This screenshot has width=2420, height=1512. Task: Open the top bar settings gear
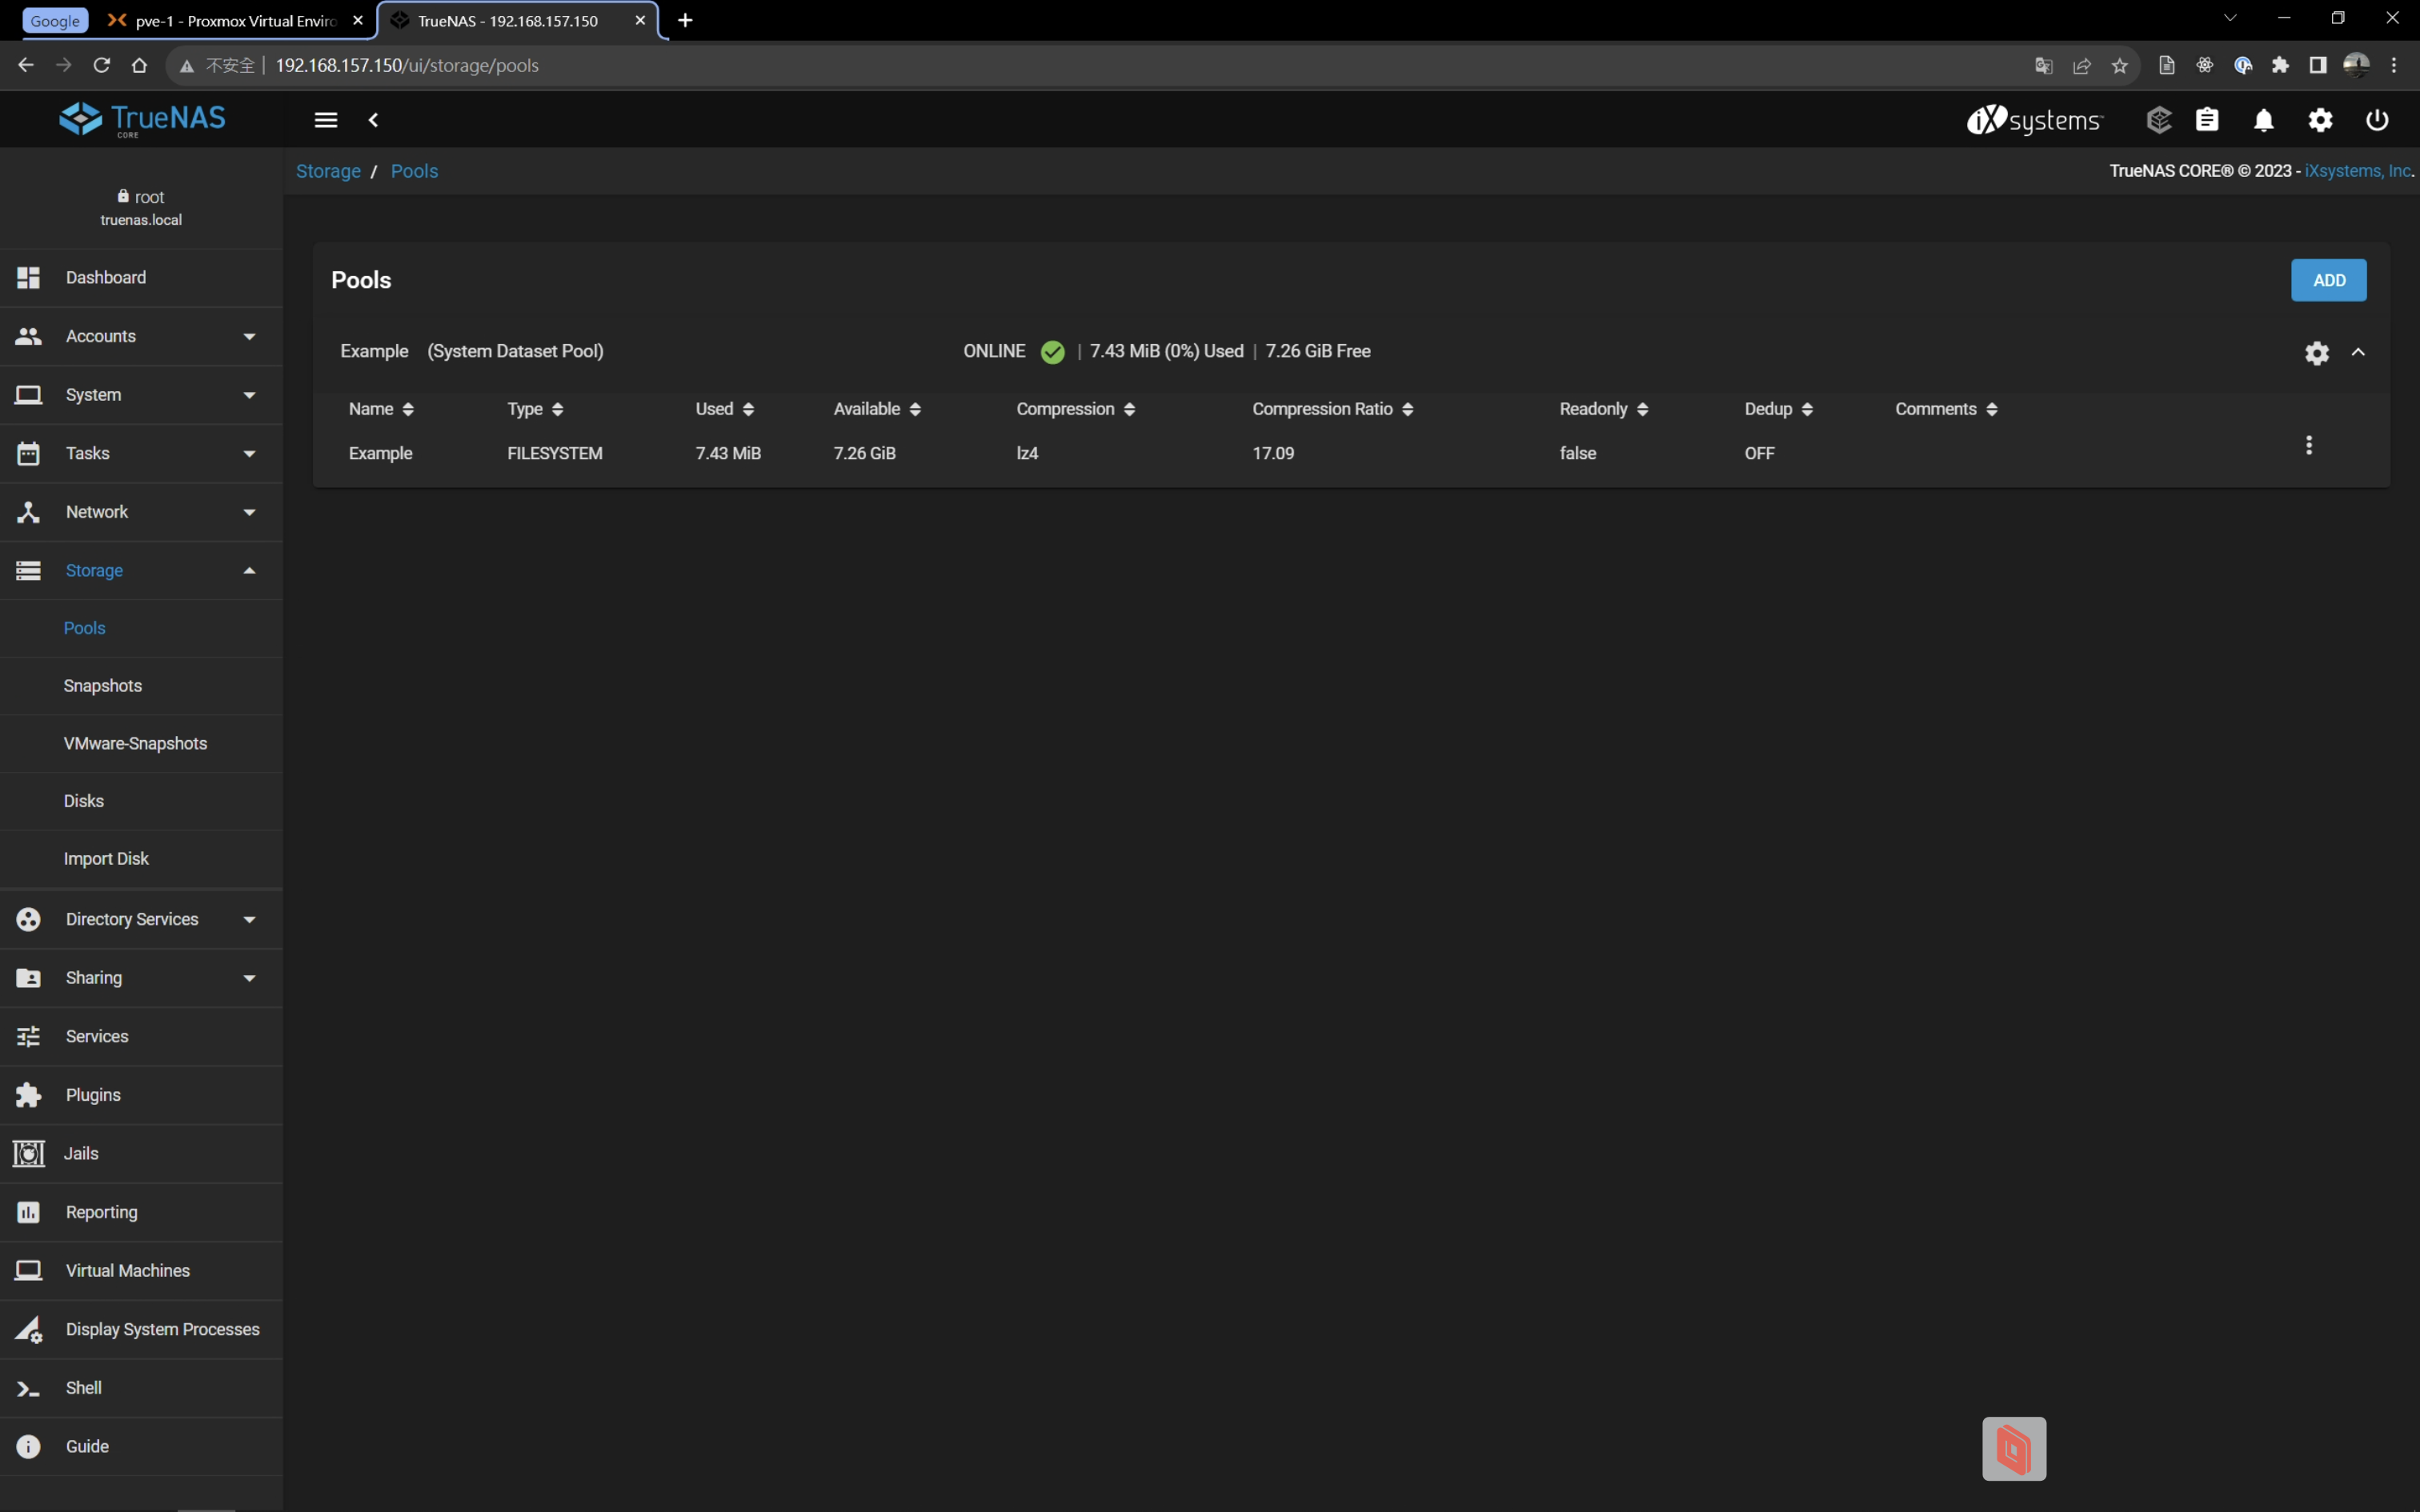[x=2320, y=120]
